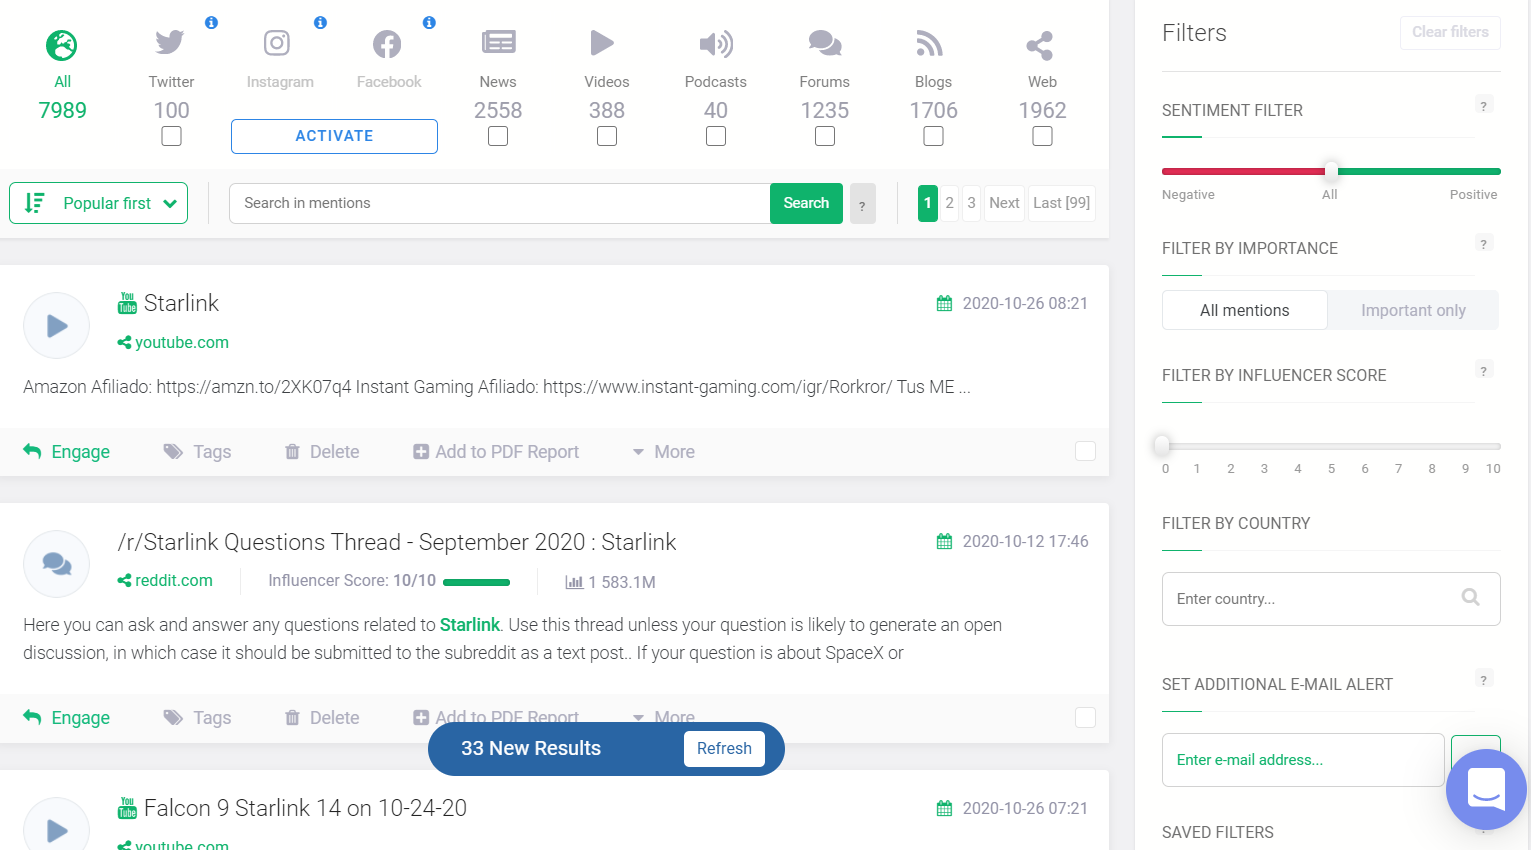Focus the Enter country field
This screenshot has height=850, width=1531.
tap(1331, 599)
